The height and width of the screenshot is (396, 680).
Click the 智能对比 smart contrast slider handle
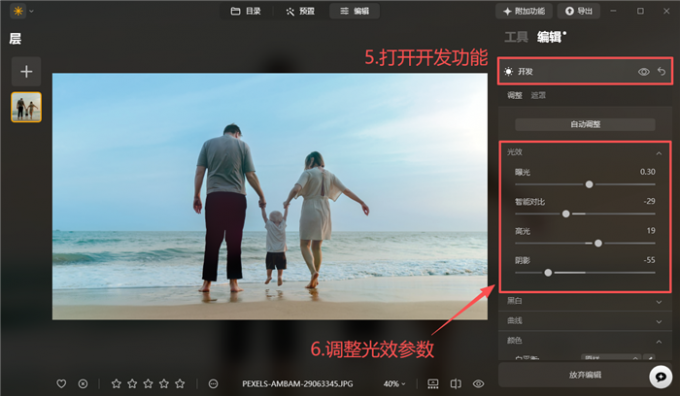[x=566, y=214]
